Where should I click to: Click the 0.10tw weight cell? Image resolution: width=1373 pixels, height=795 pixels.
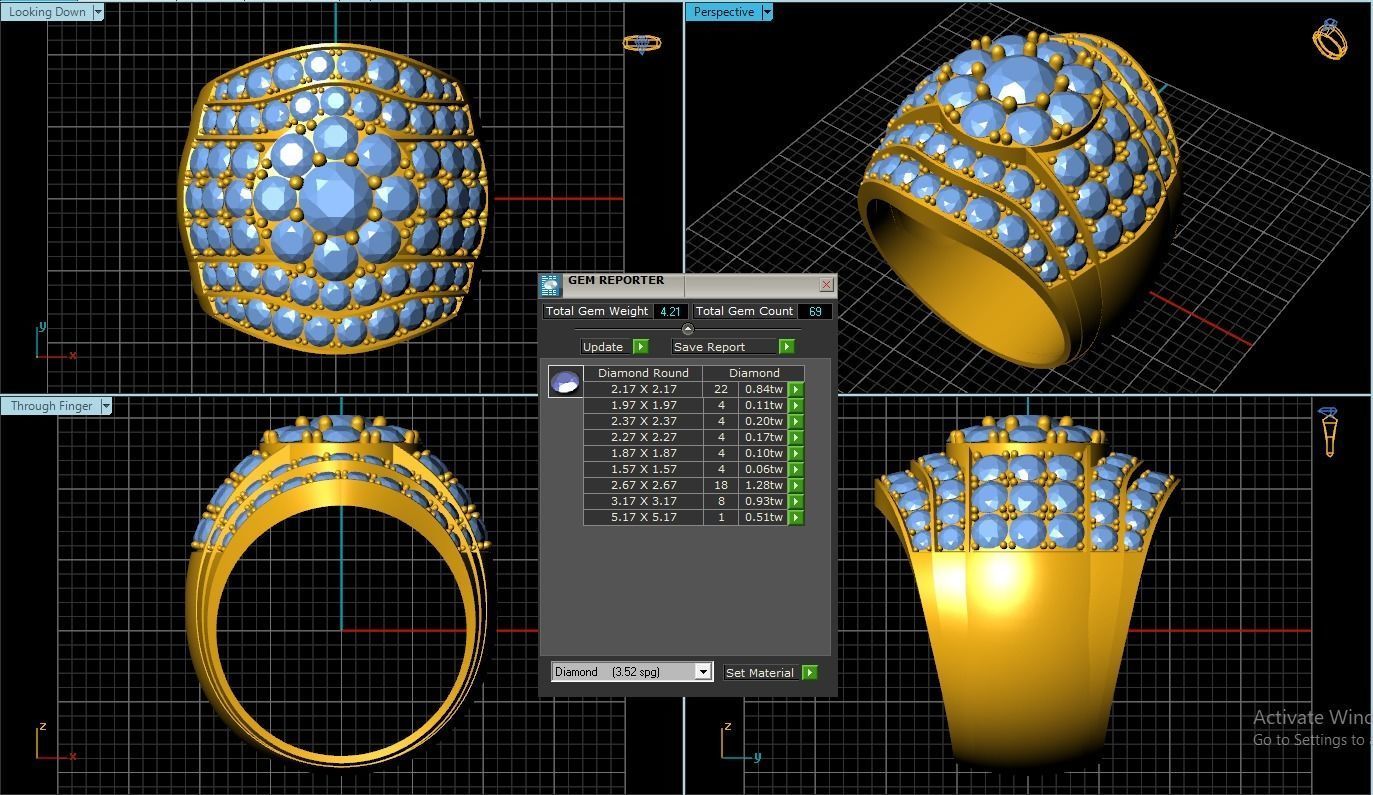[x=764, y=453]
